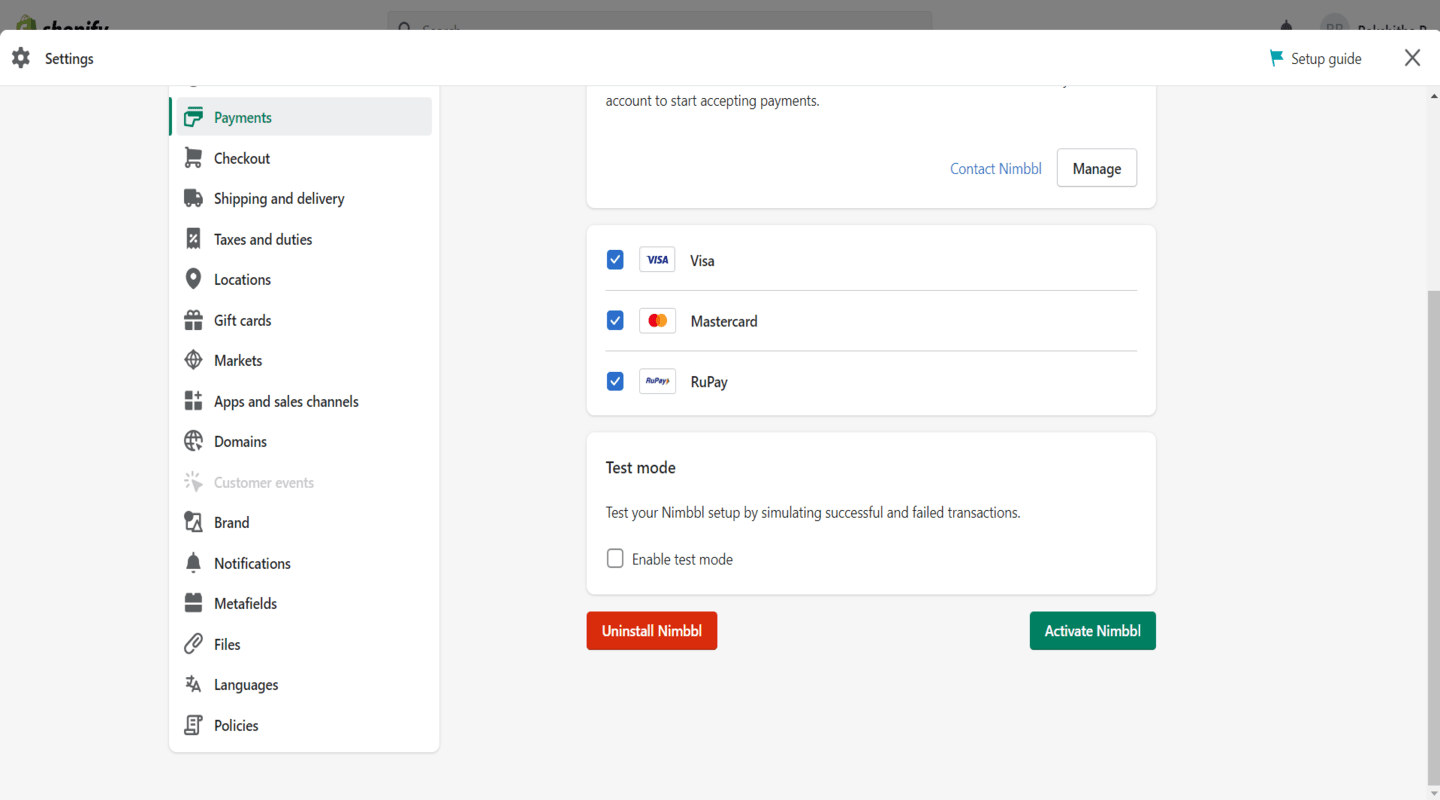Image resolution: width=1440 pixels, height=800 pixels.
Task: Click the Notifications bell icon in sidebar
Action: [x=193, y=563]
